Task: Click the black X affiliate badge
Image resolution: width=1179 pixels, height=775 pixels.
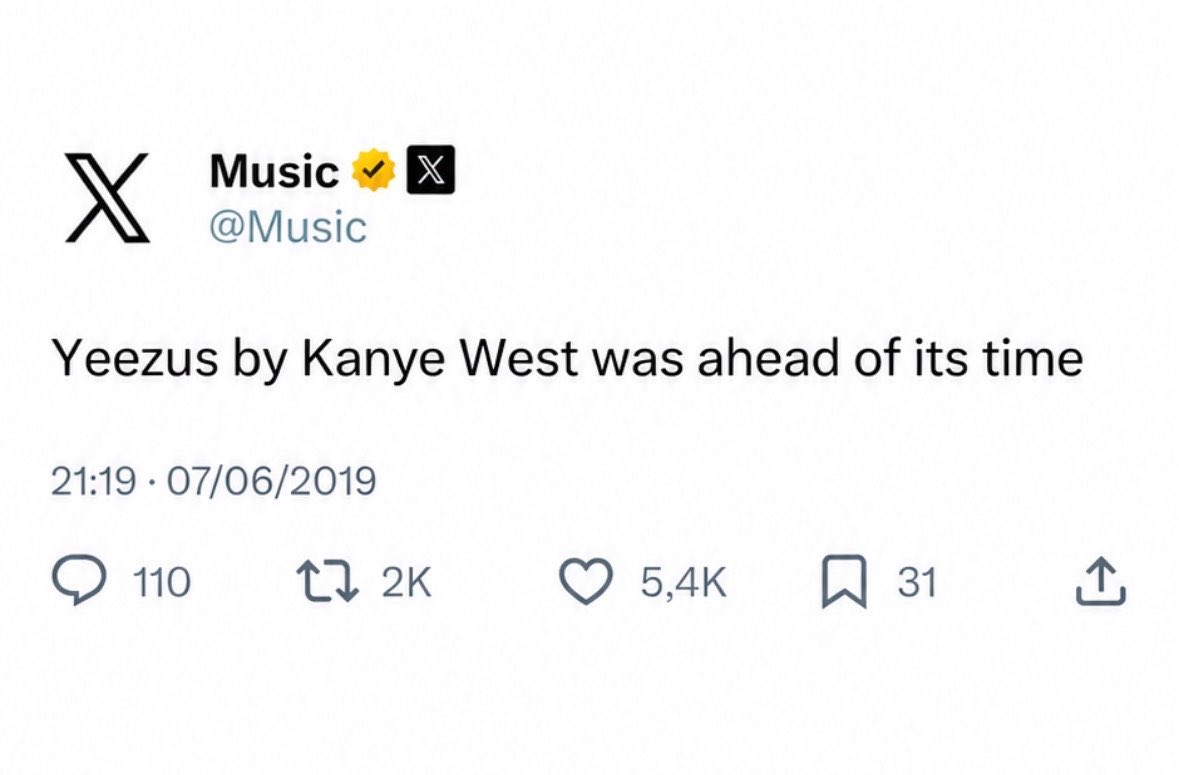Action: point(430,169)
